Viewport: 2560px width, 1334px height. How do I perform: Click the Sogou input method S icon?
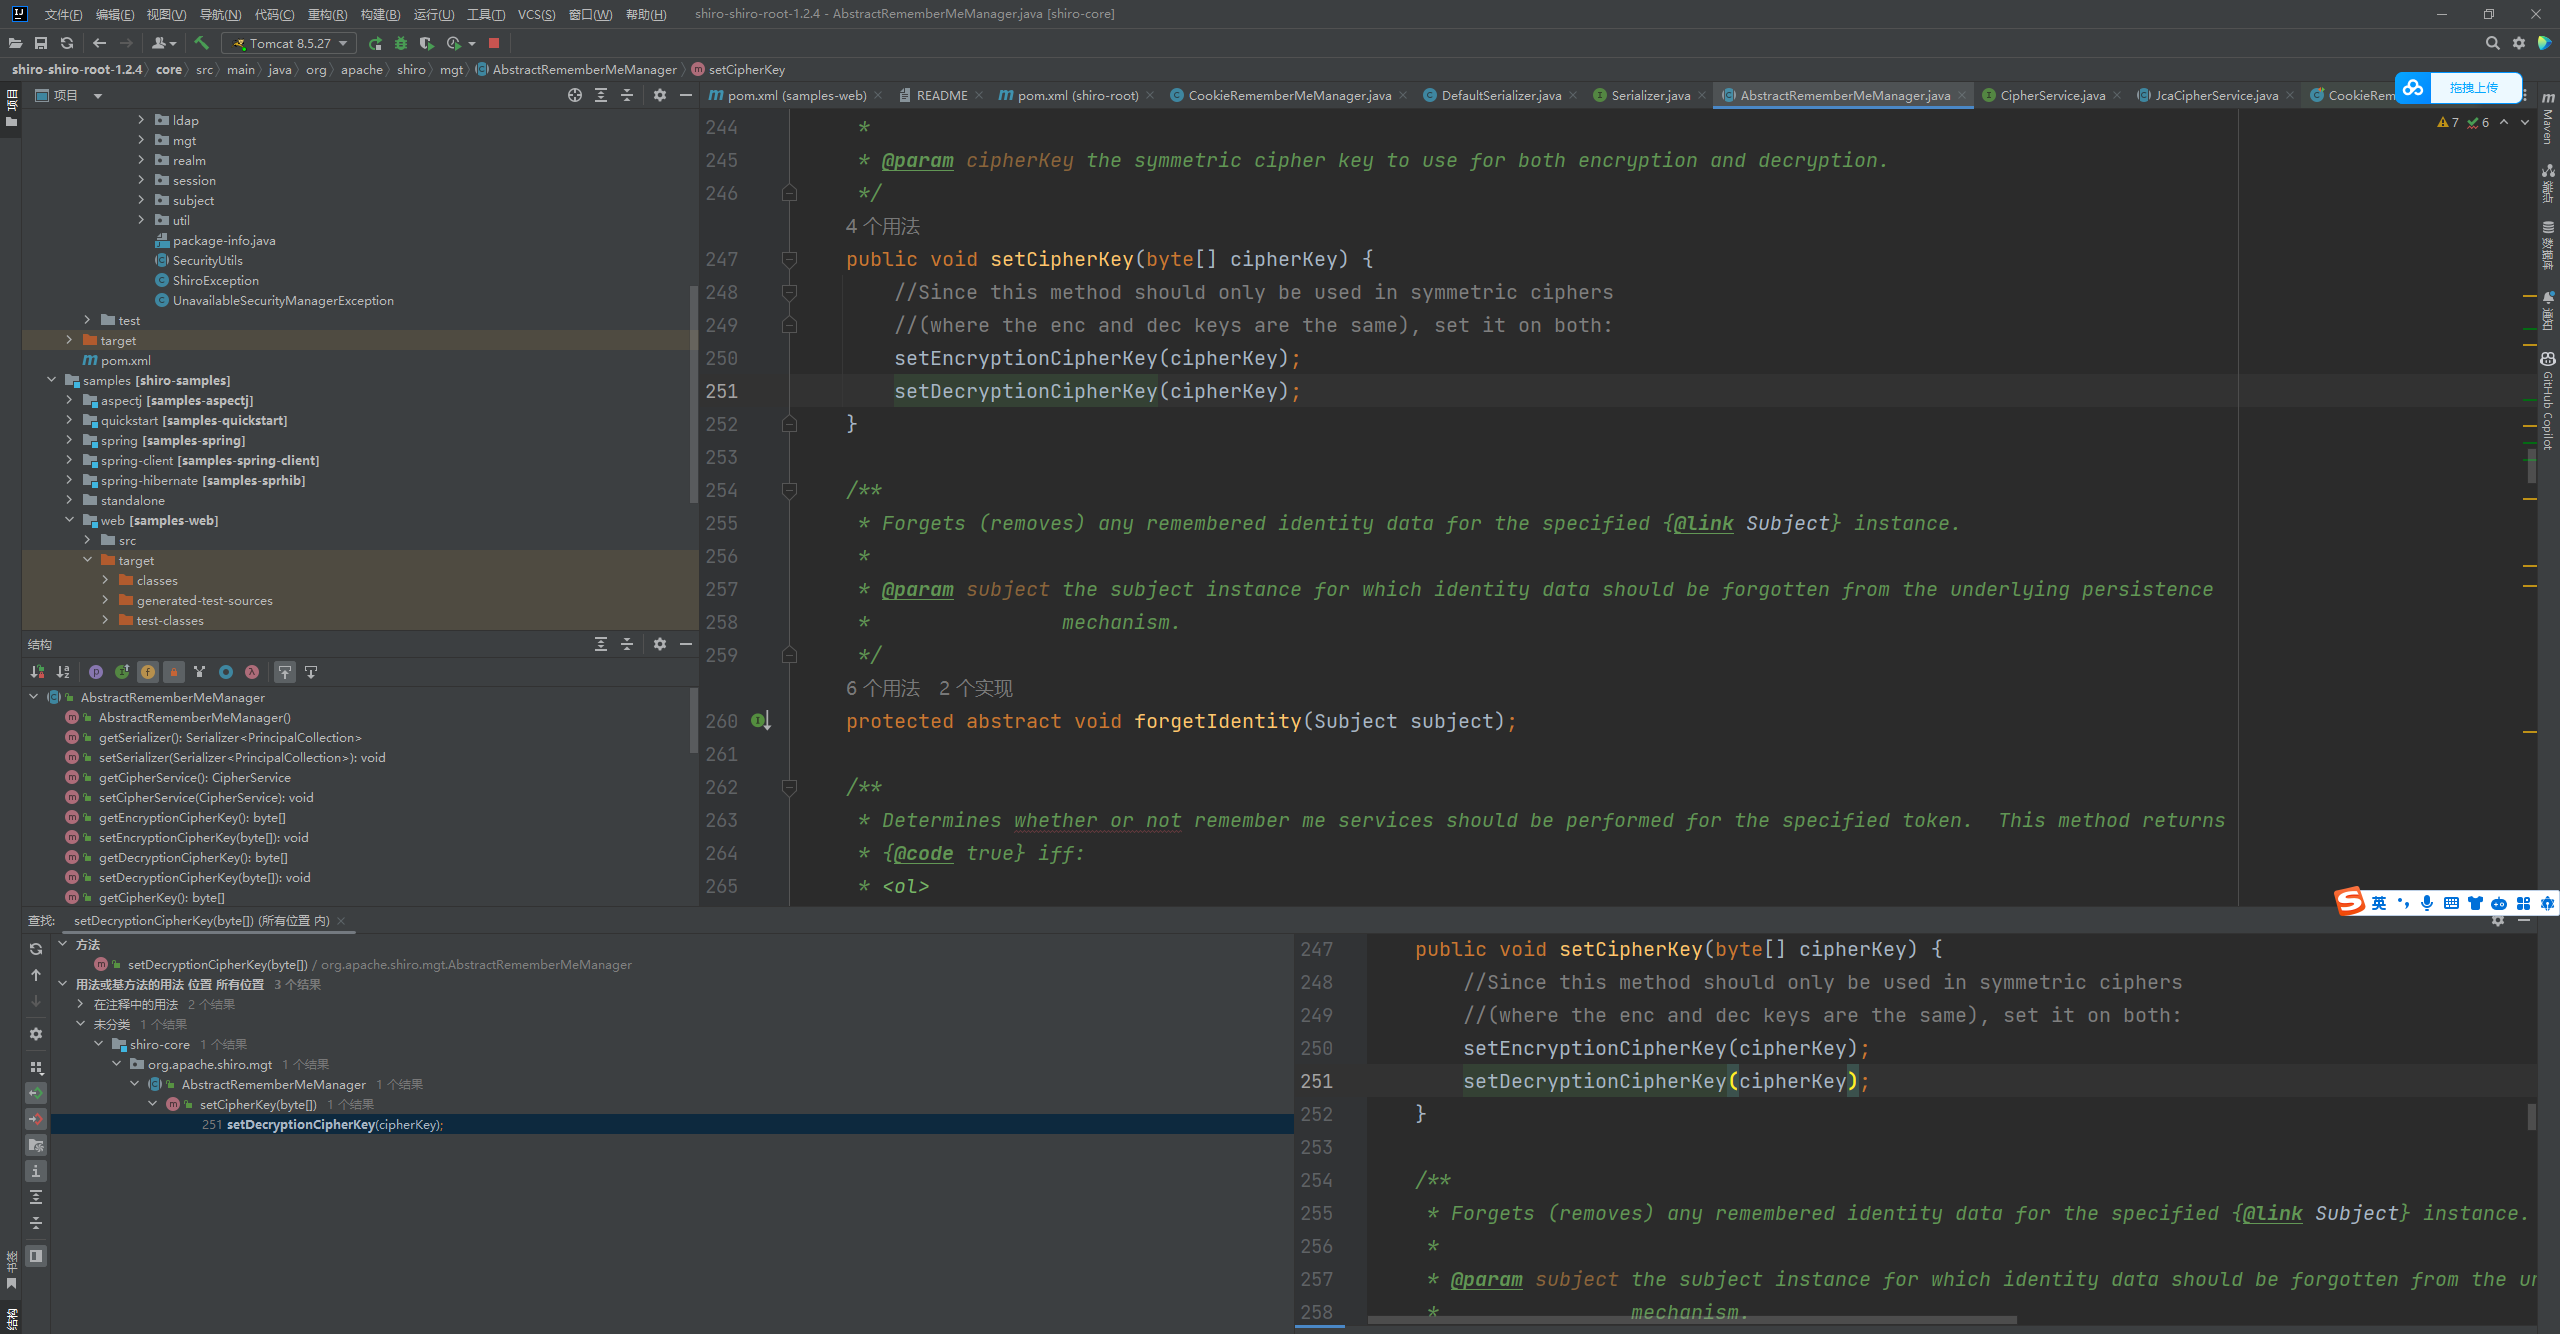click(x=2350, y=902)
